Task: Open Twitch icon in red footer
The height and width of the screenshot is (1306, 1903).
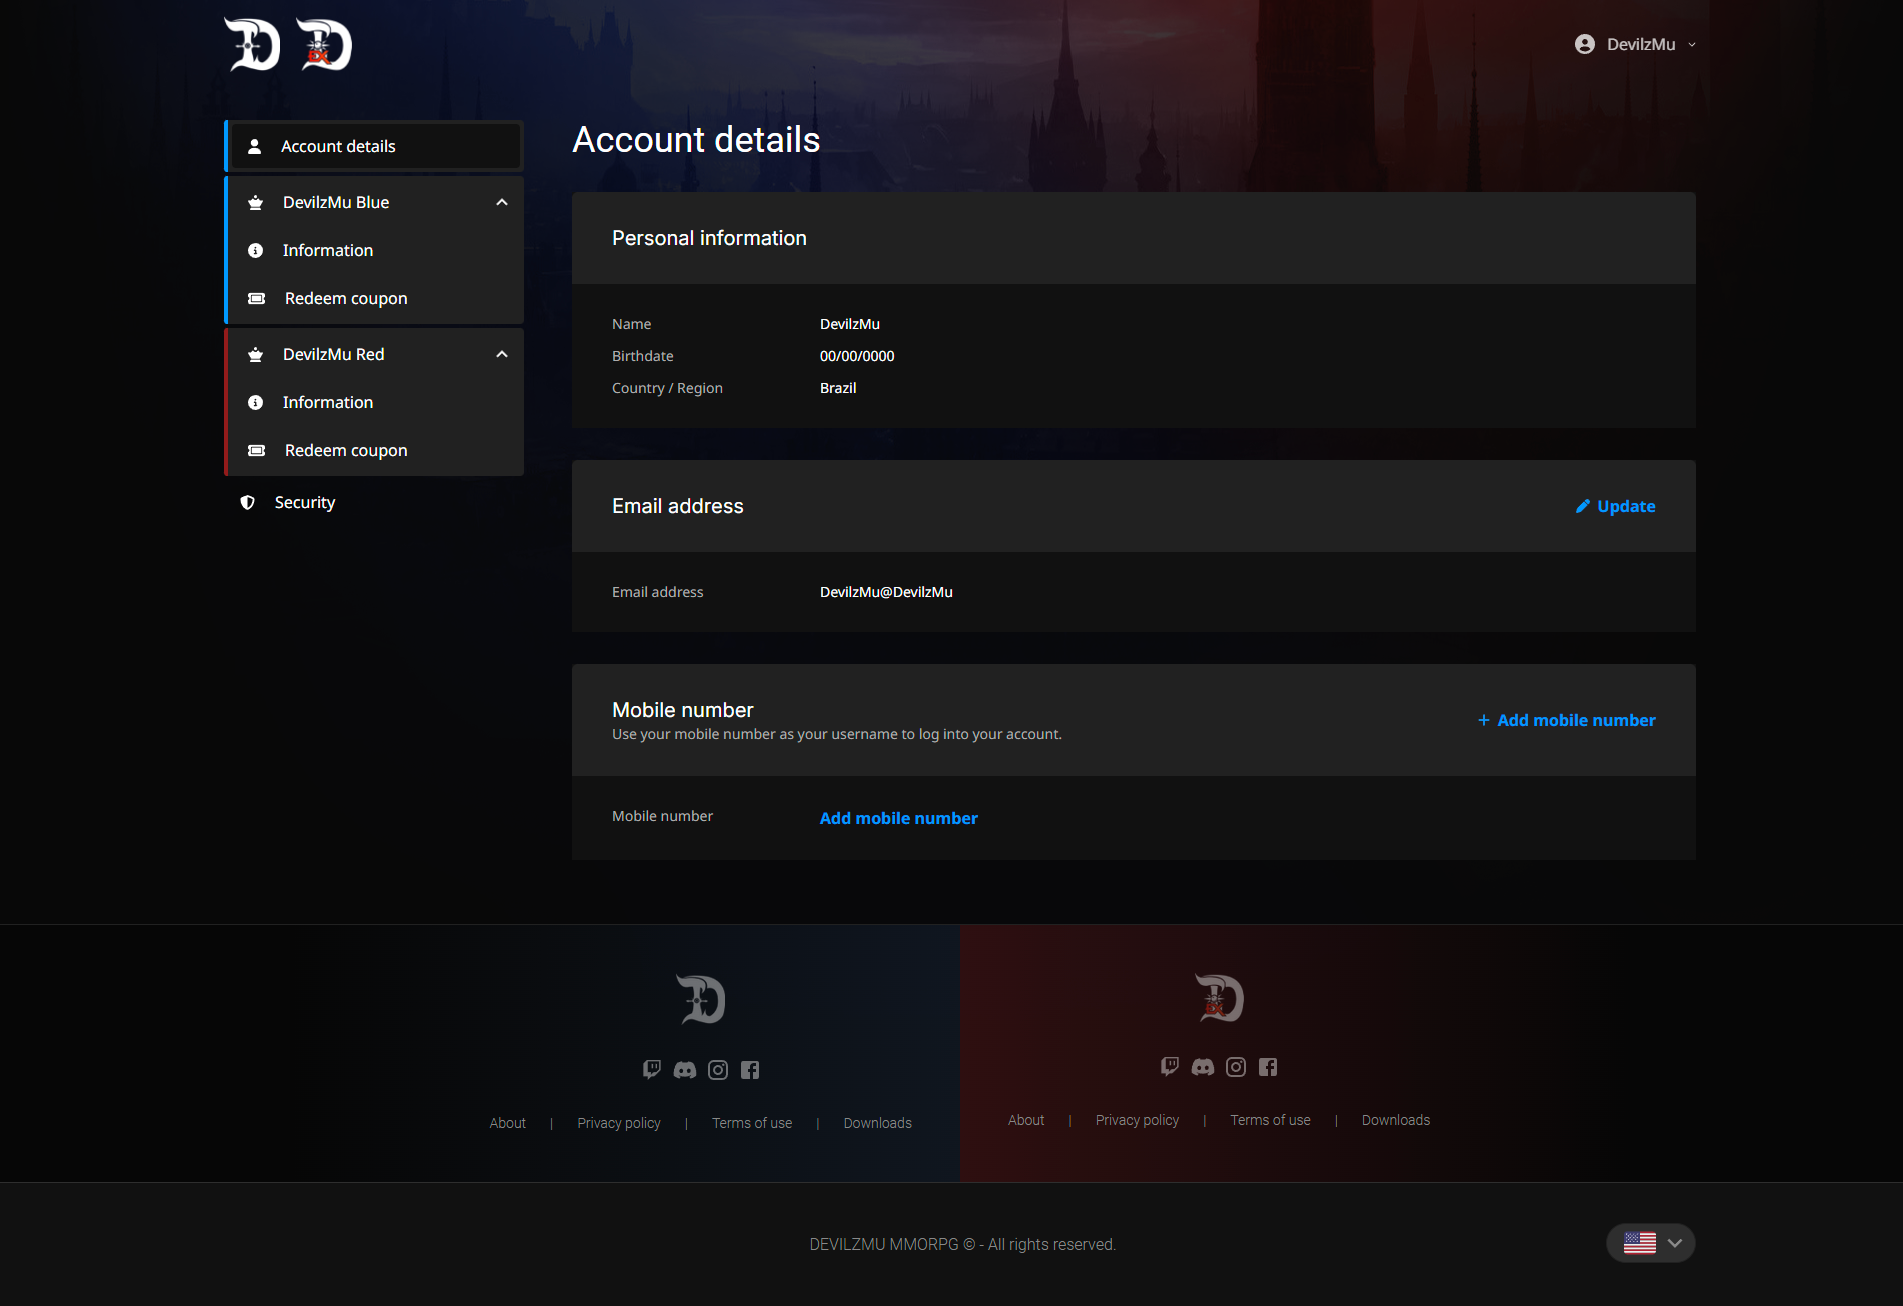Action: tap(1170, 1067)
